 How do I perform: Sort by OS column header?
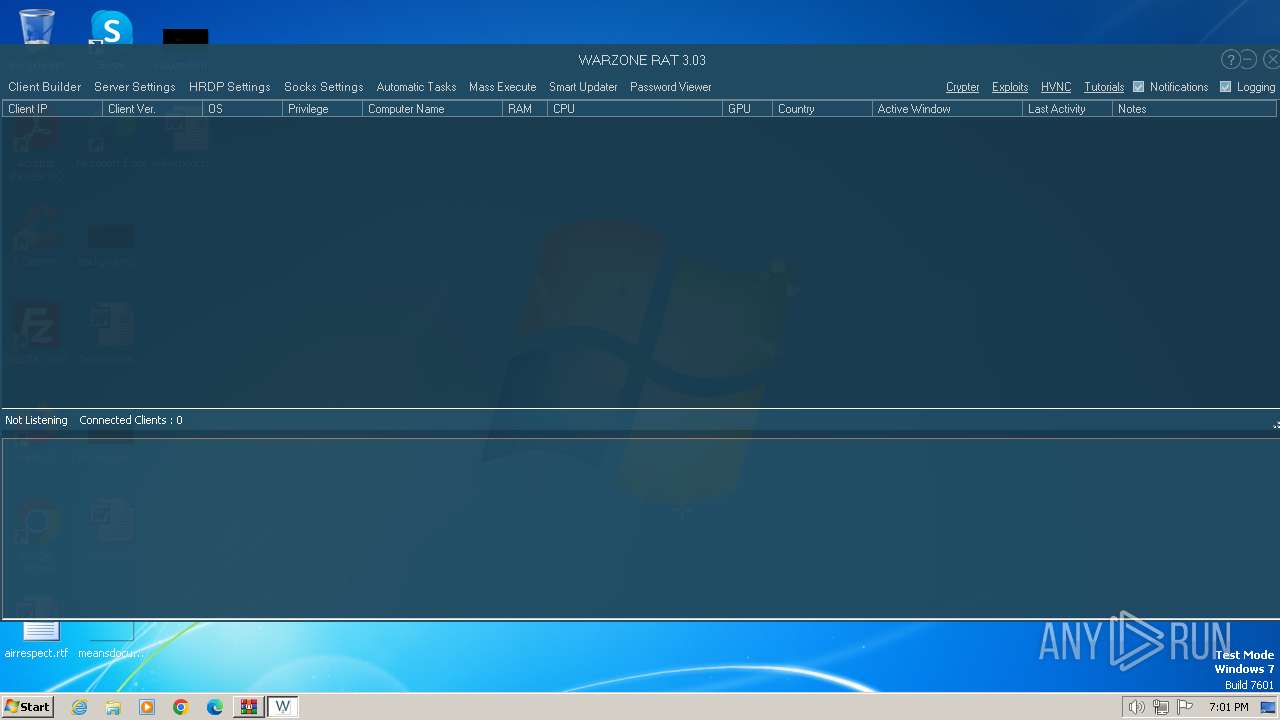(242, 109)
